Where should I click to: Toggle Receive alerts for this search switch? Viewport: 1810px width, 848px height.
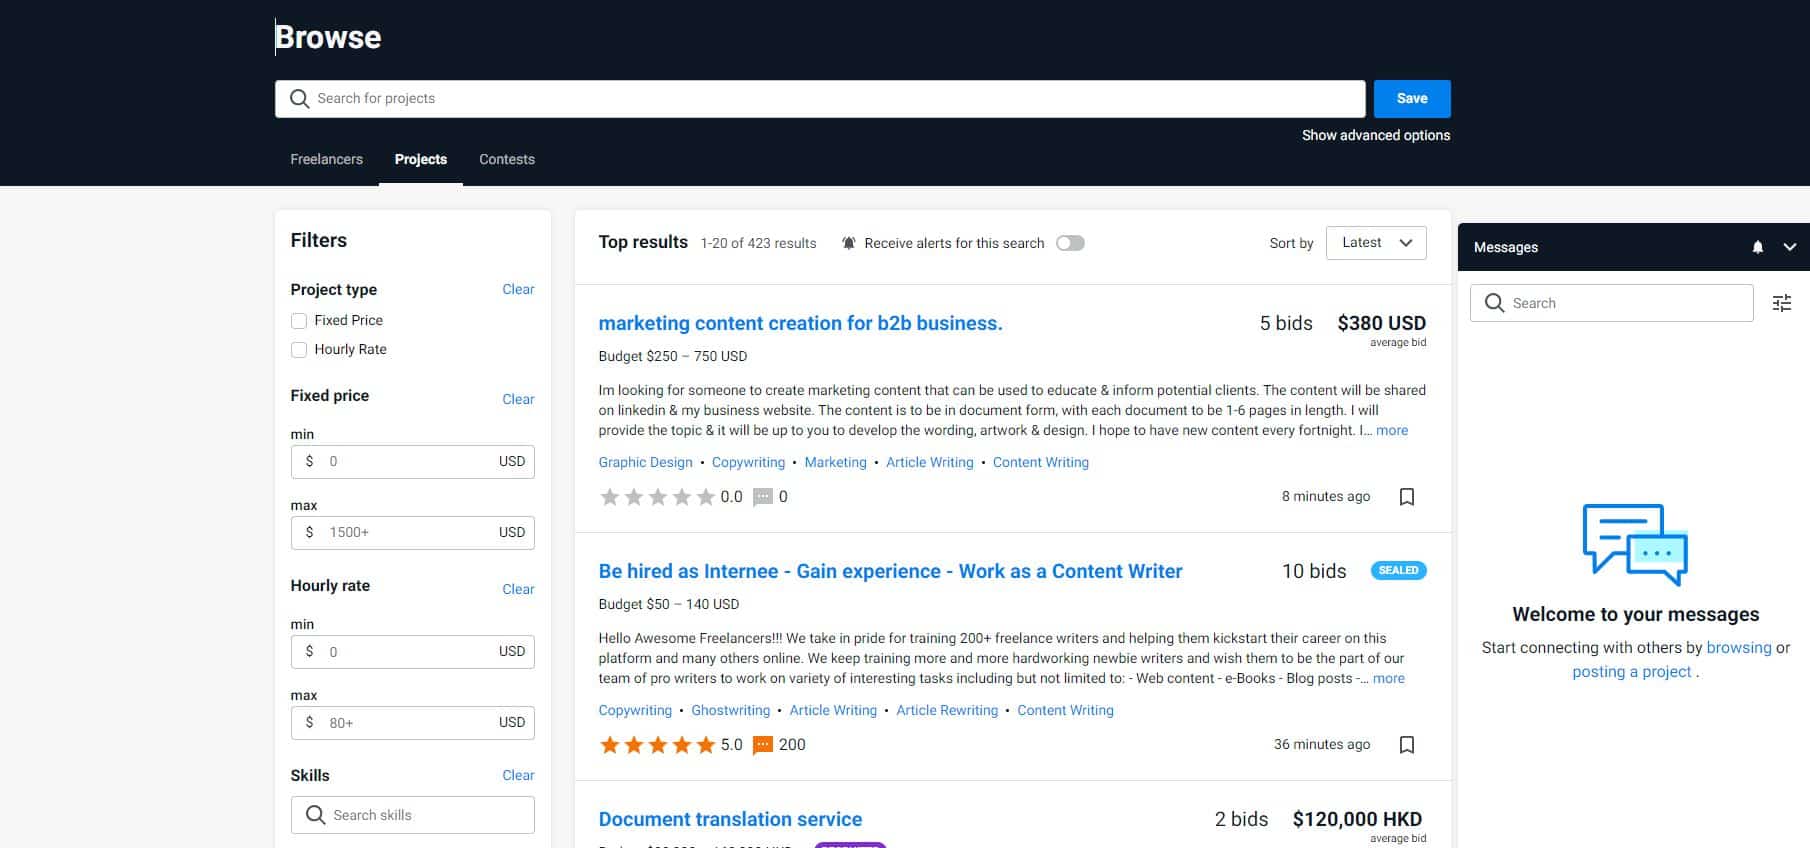[x=1070, y=243]
